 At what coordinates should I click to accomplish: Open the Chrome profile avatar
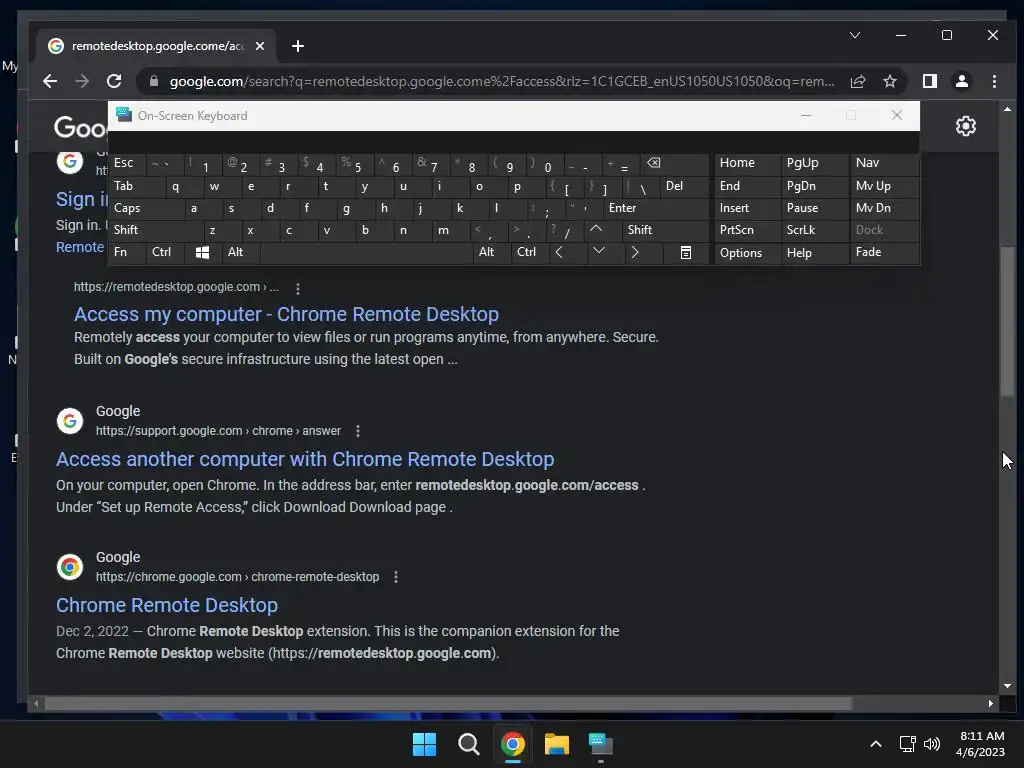(961, 81)
